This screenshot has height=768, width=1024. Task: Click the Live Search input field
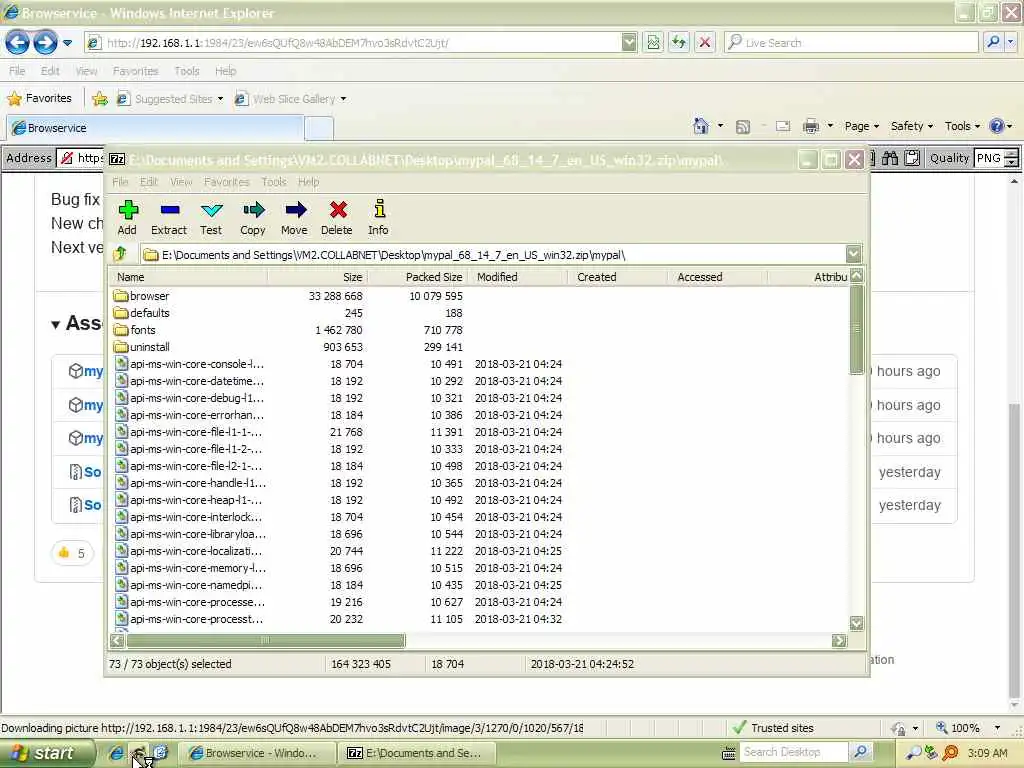pyautogui.click(x=850, y=42)
